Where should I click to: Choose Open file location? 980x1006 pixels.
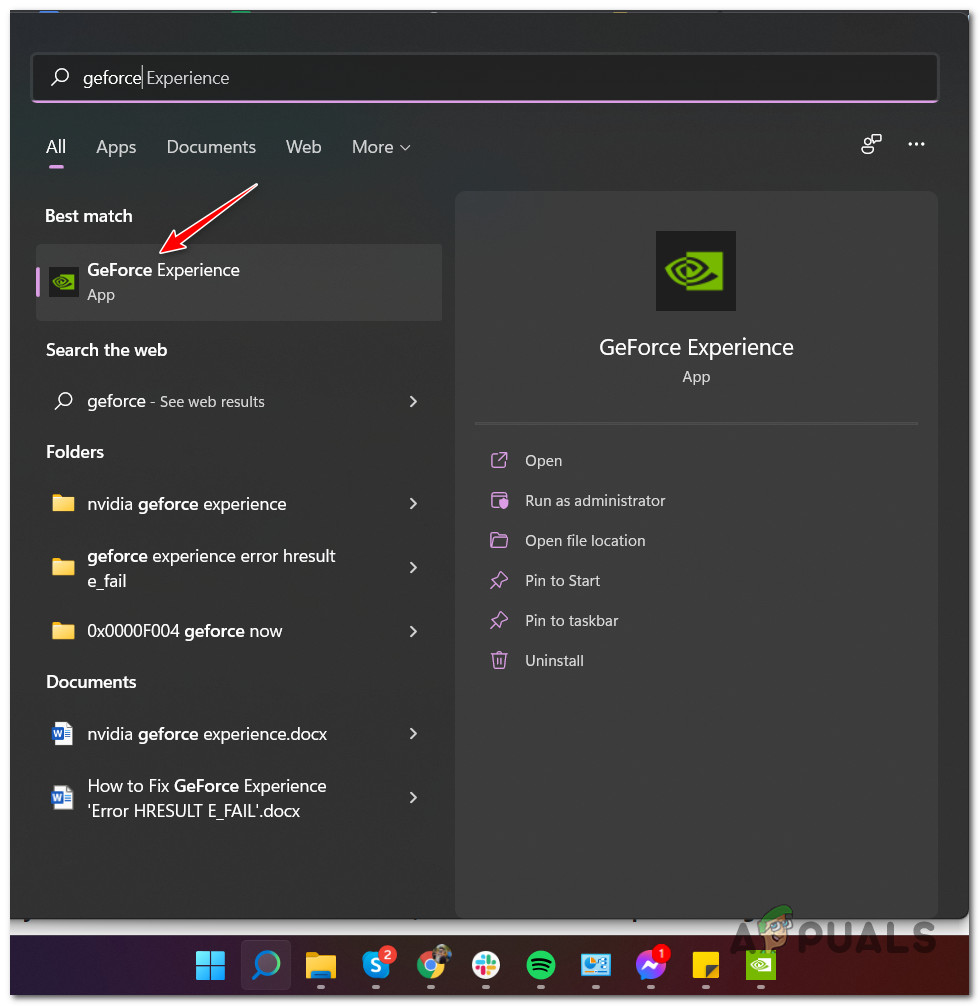pos(585,541)
